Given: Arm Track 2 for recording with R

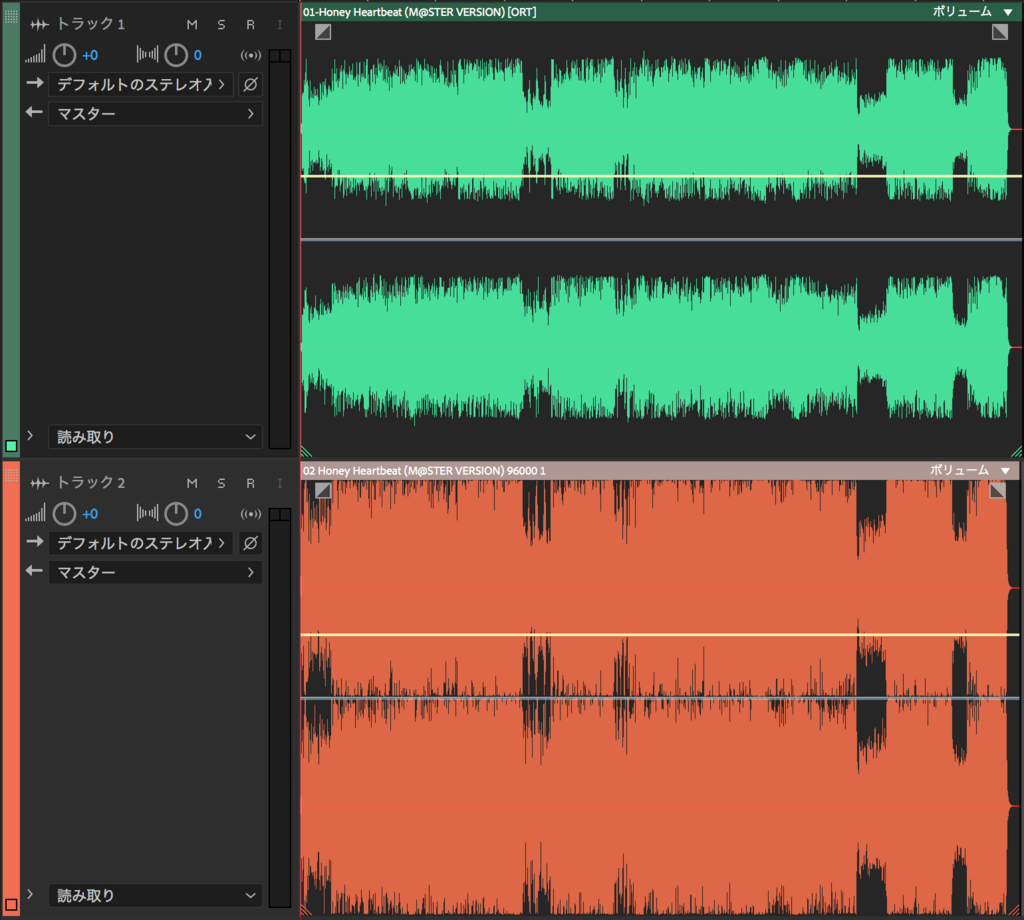Looking at the screenshot, I should coord(251,483).
